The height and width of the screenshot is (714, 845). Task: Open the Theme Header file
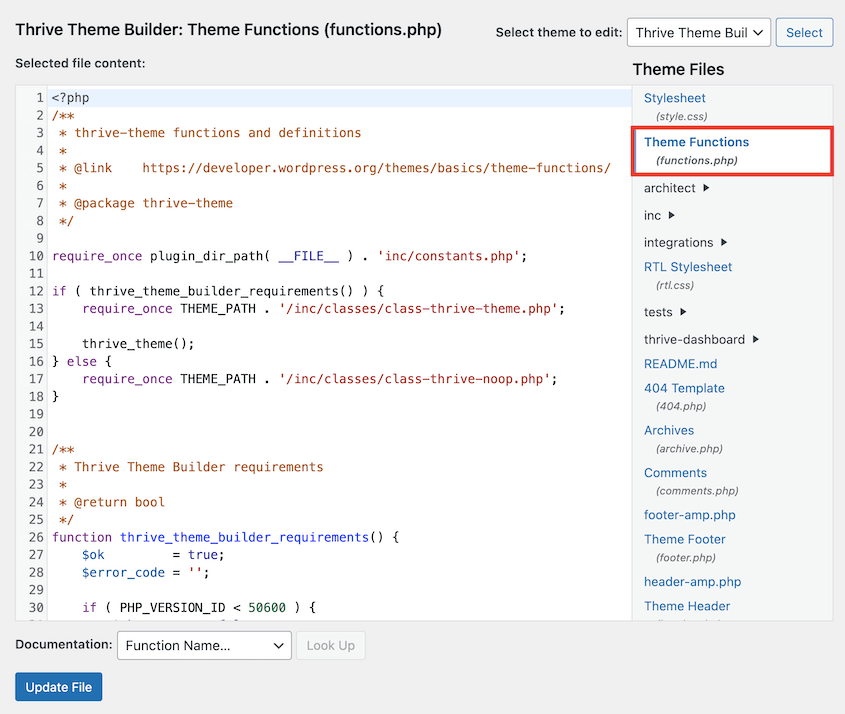[687, 606]
